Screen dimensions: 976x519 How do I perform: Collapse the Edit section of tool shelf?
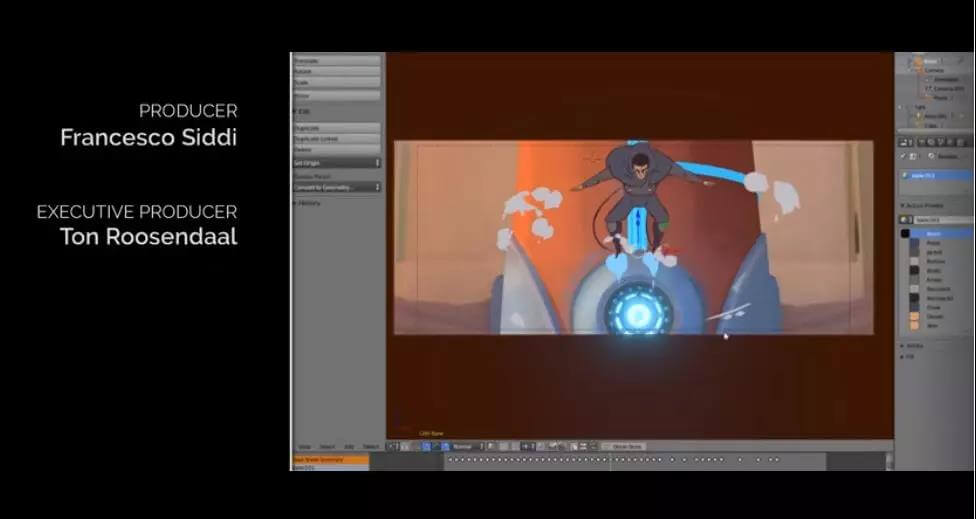[302, 111]
